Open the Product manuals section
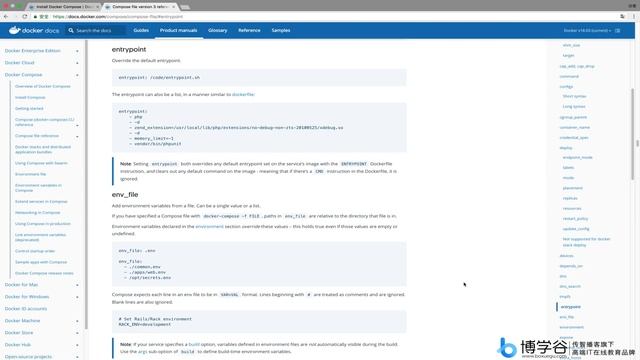640x360 pixels. coord(178,30)
